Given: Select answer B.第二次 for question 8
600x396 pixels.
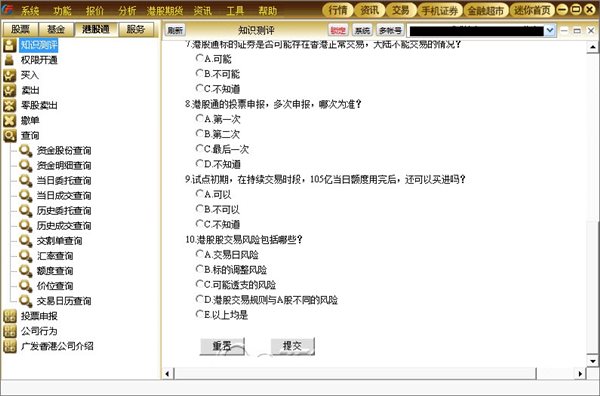Looking at the screenshot, I should click(199, 134).
